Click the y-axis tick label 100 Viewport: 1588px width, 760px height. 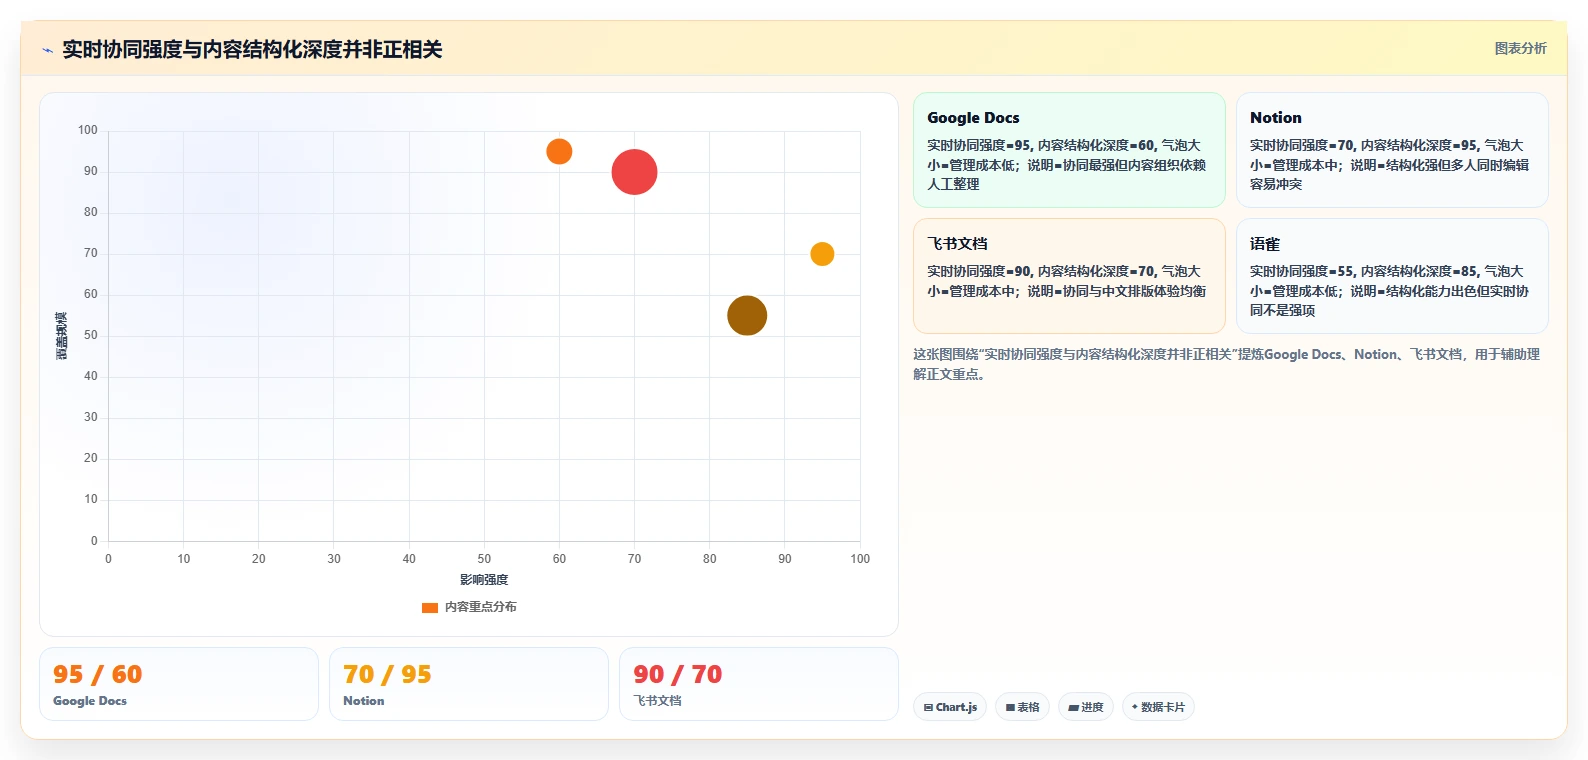[88, 130]
